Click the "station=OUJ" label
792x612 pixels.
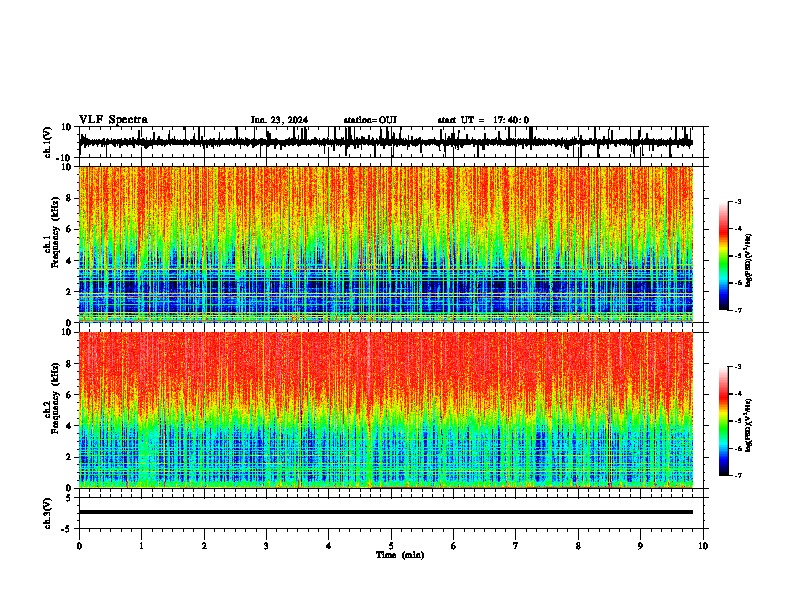pos(370,120)
